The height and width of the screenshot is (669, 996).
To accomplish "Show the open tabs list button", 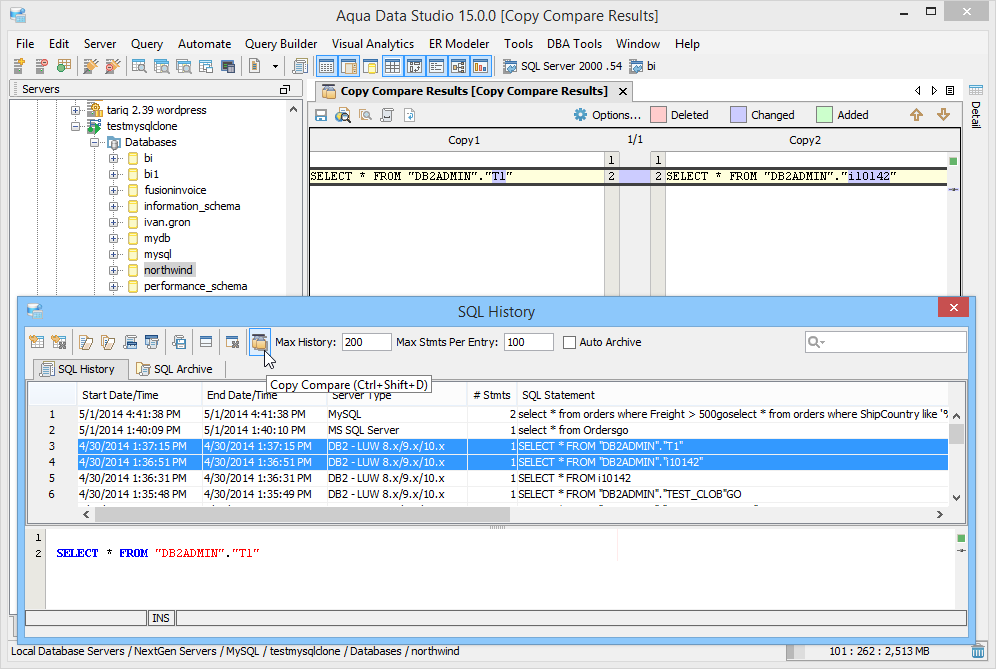I will click(950, 90).
